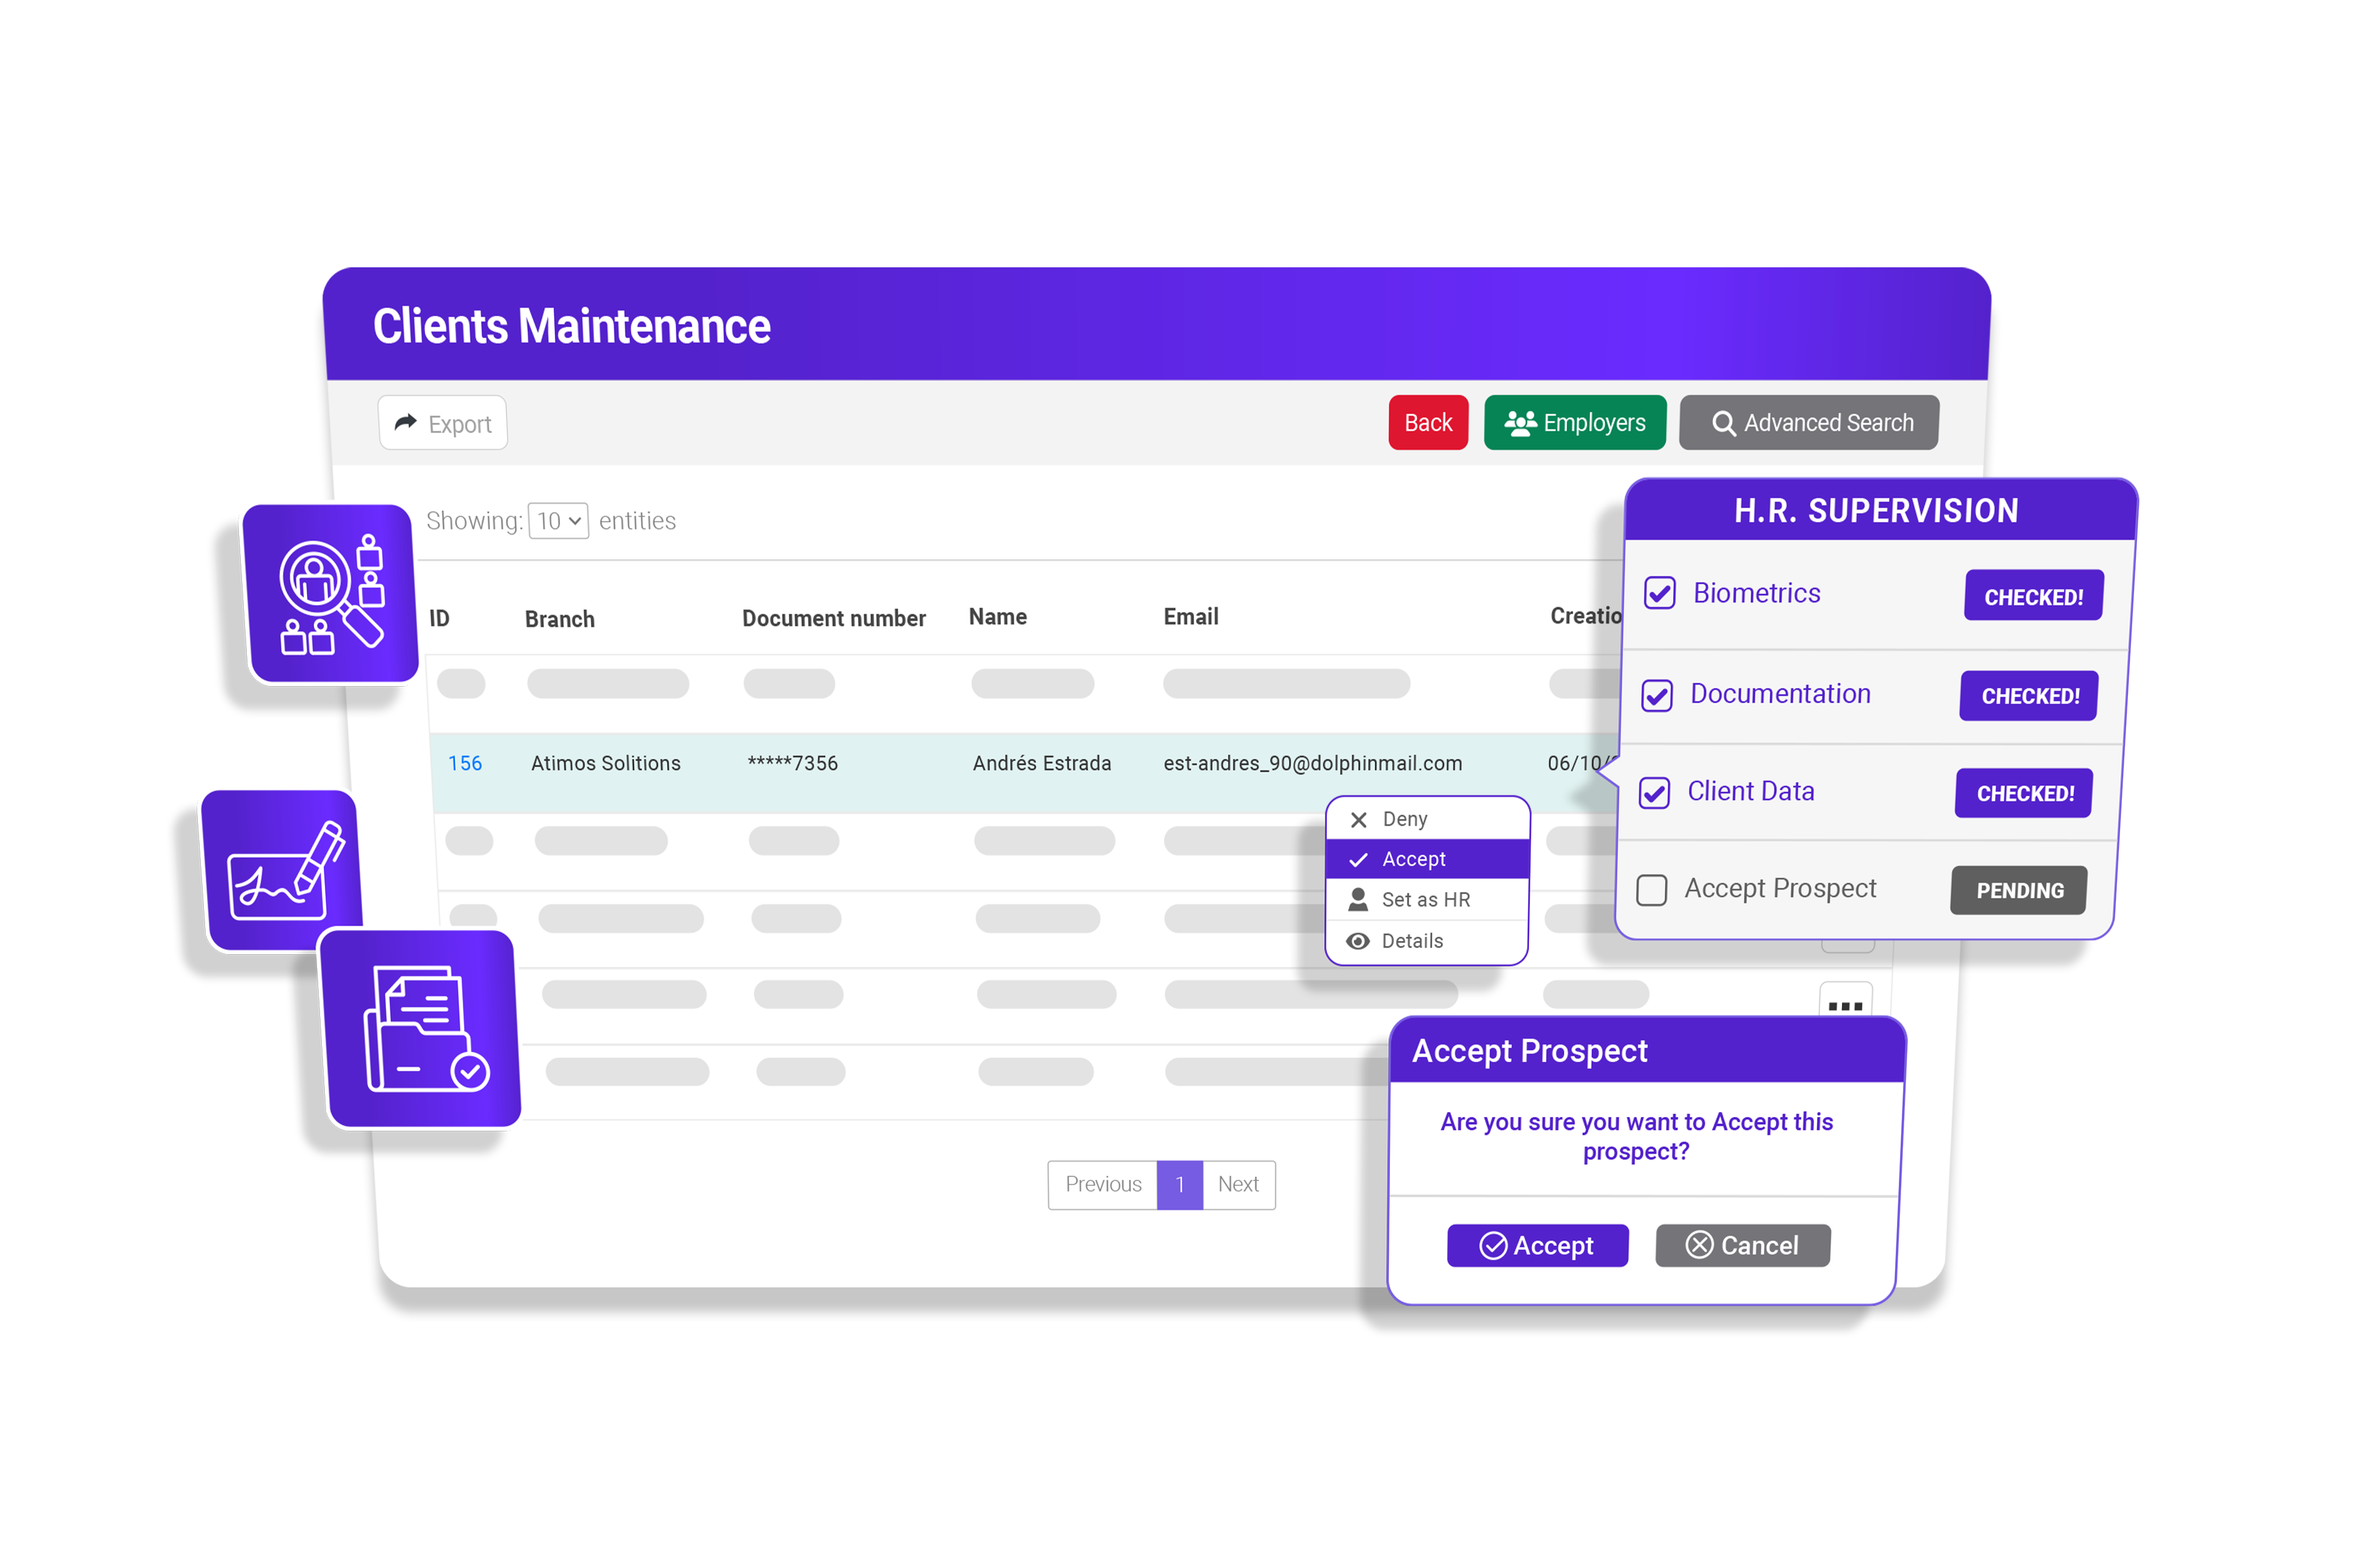This screenshot has height=1568, width=2376.
Task: Choose Accept in the row context menu
Action: (1427, 859)
